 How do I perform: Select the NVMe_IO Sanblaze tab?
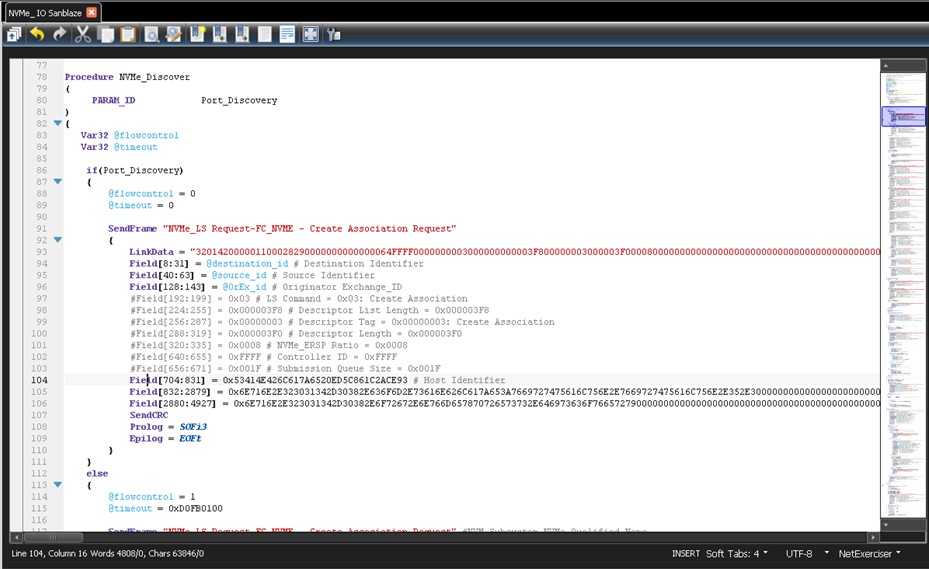tap(45, 12)
